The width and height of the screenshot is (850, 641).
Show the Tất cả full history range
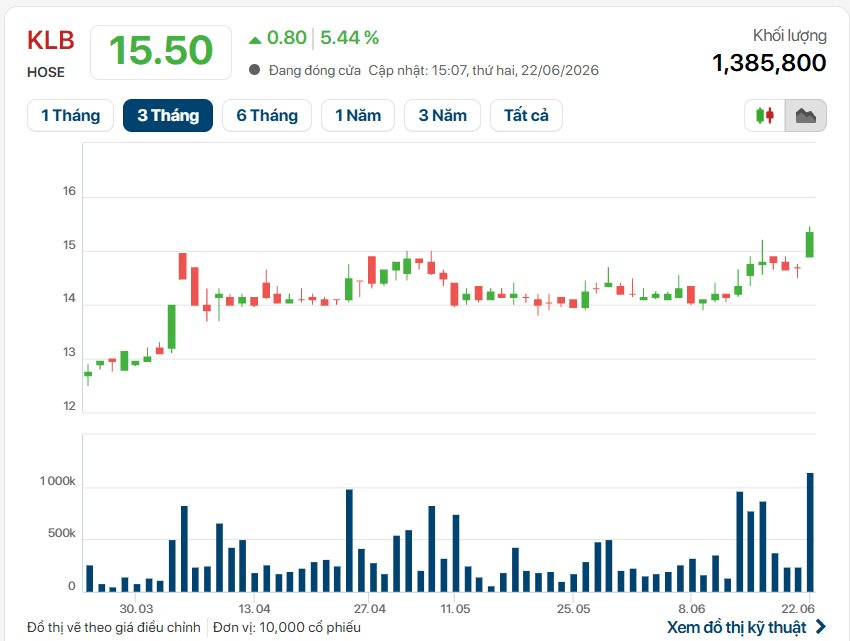[526, 116]
